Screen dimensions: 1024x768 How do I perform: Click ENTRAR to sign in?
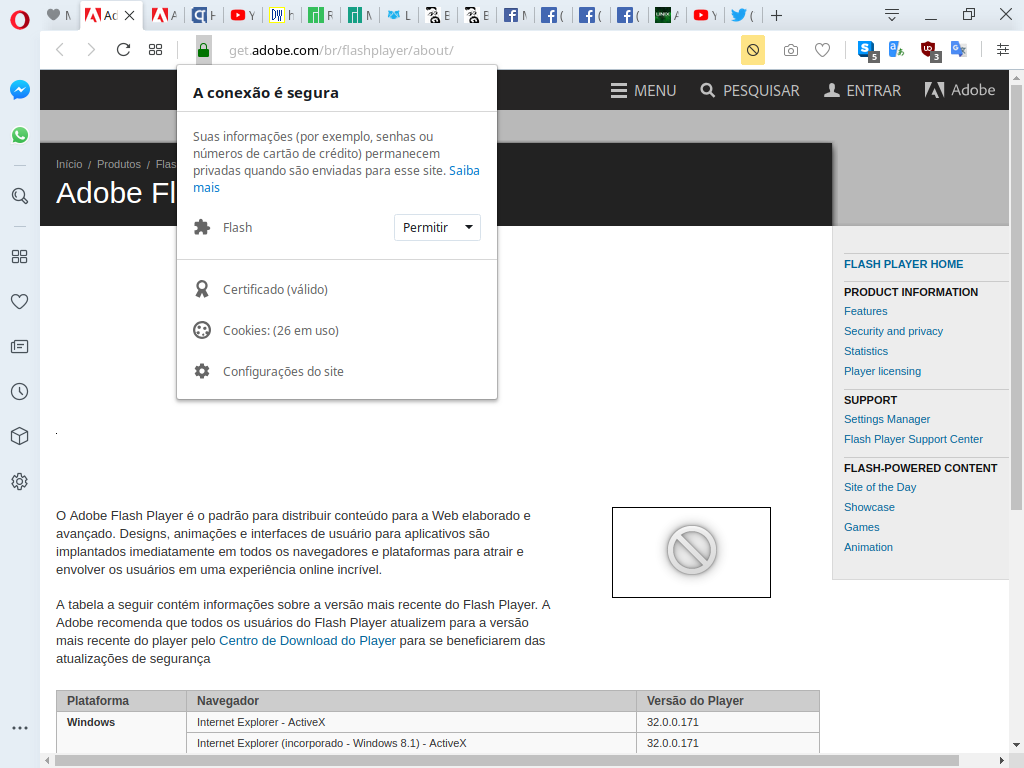click(862, 91)
